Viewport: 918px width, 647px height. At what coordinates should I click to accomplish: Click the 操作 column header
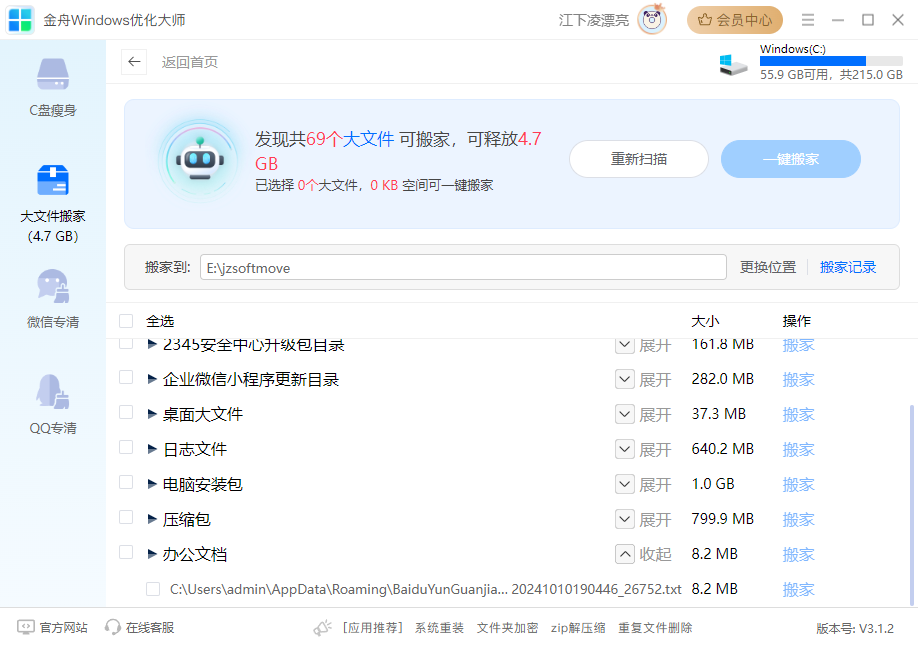796,321
